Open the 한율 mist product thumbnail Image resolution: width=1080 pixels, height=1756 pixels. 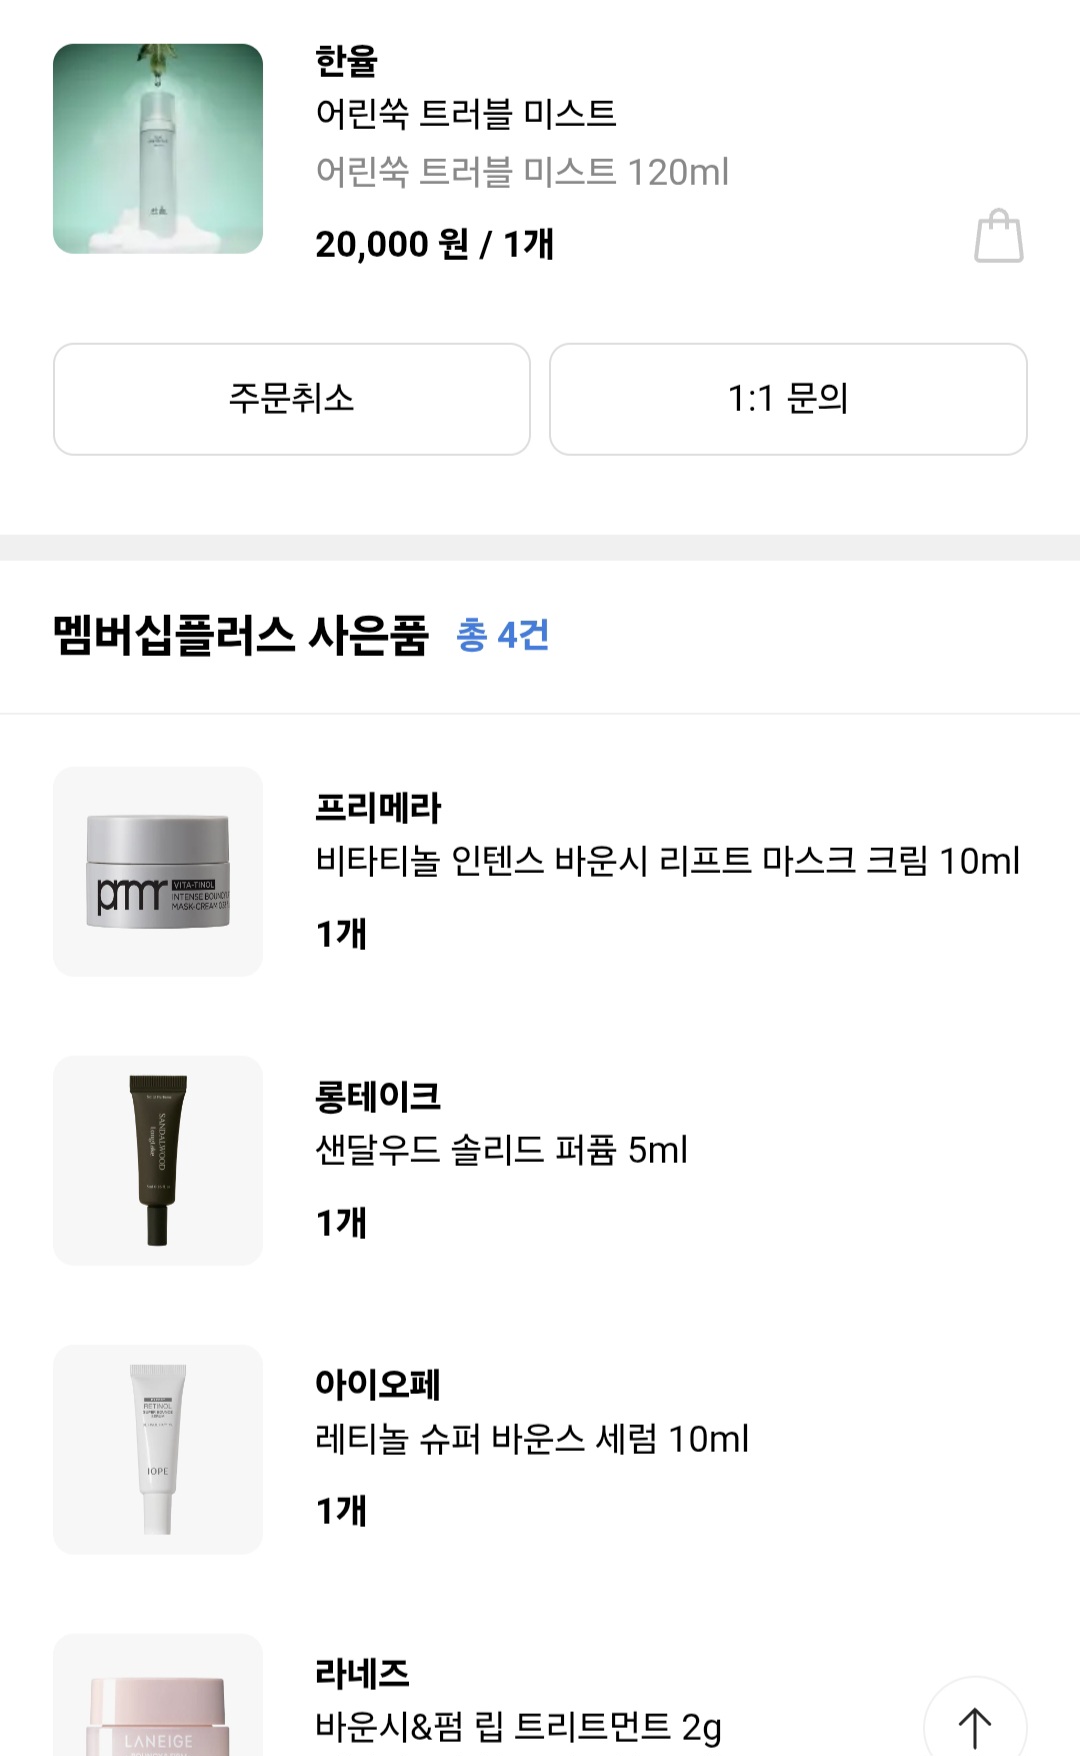158,149
